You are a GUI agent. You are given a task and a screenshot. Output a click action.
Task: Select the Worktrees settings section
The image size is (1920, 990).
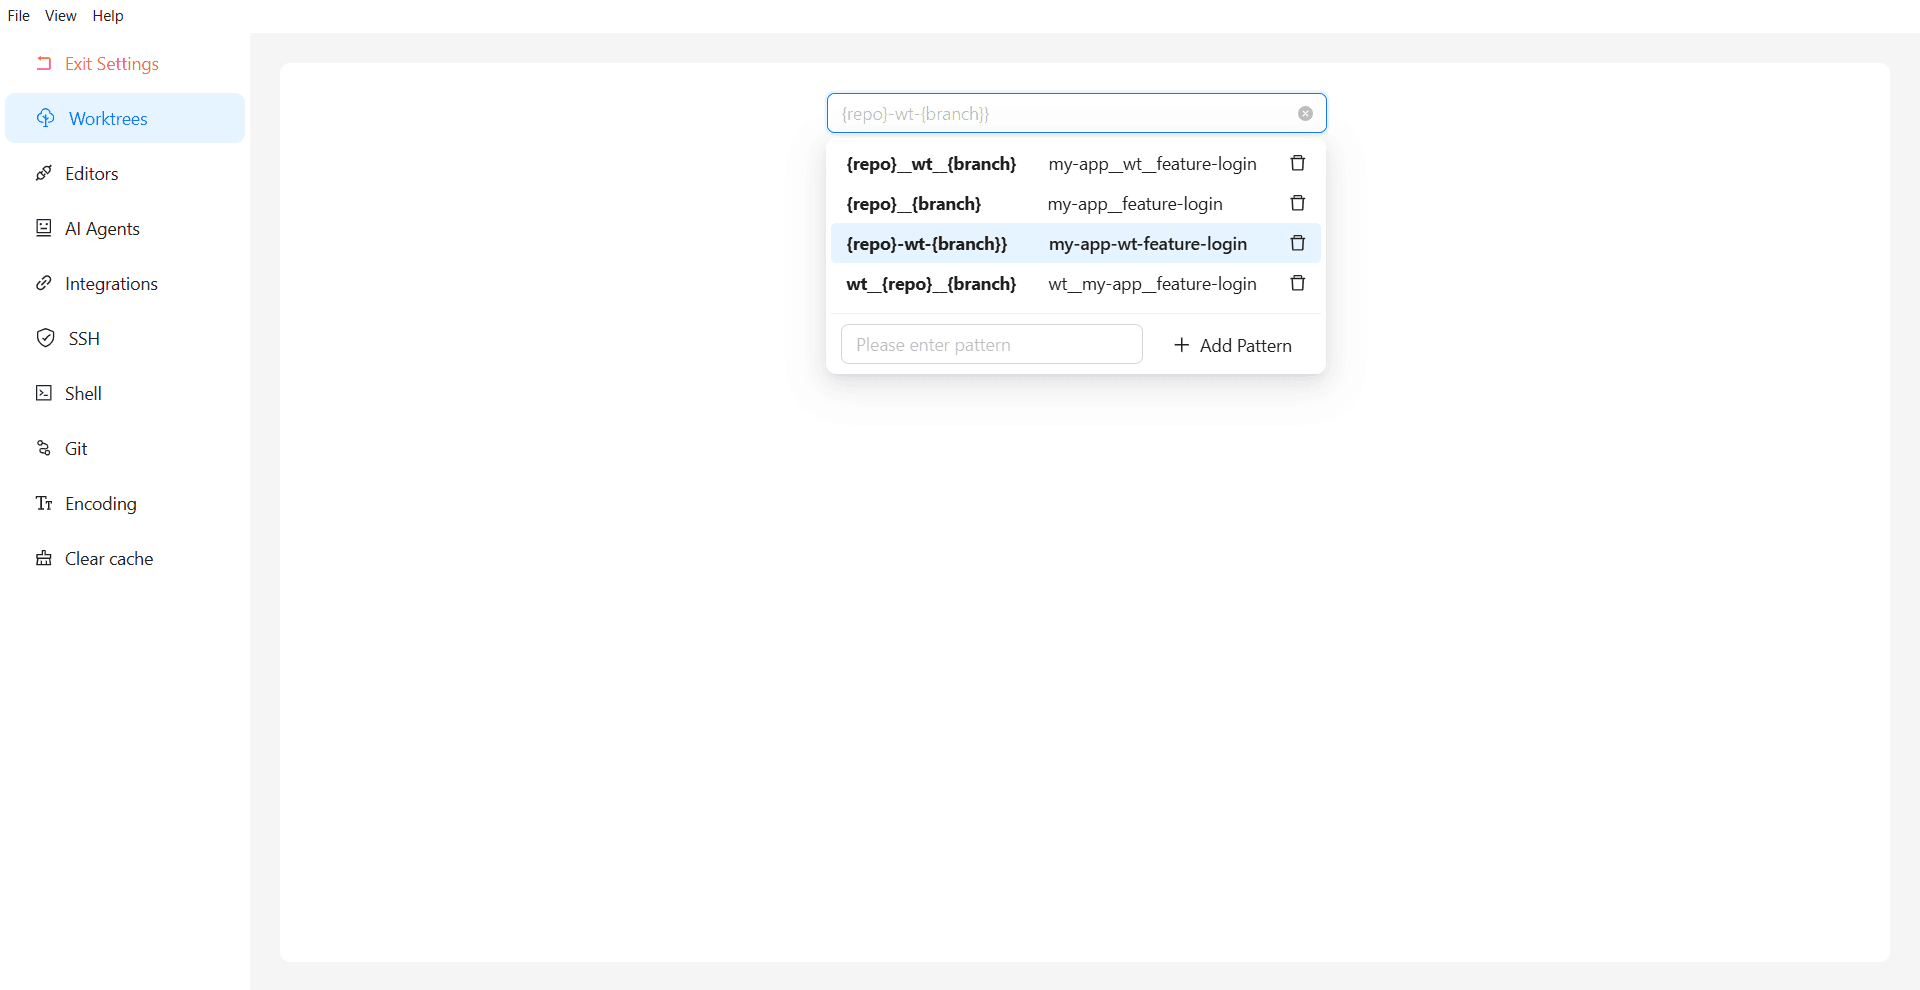[x=125, y=118]
